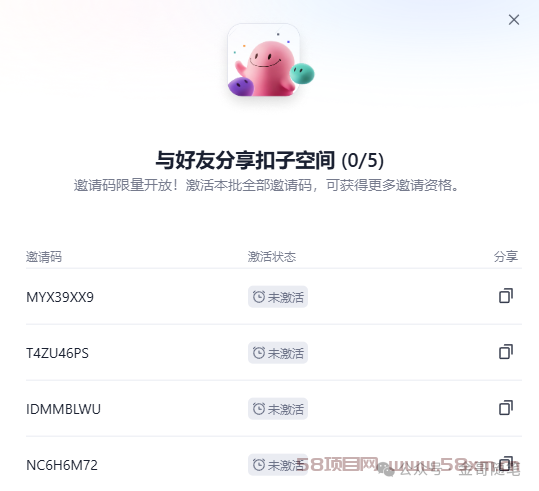Viewport: 539px width, 491px height.
Task: Close the invite sharing dialog
Action: point(514,20)
